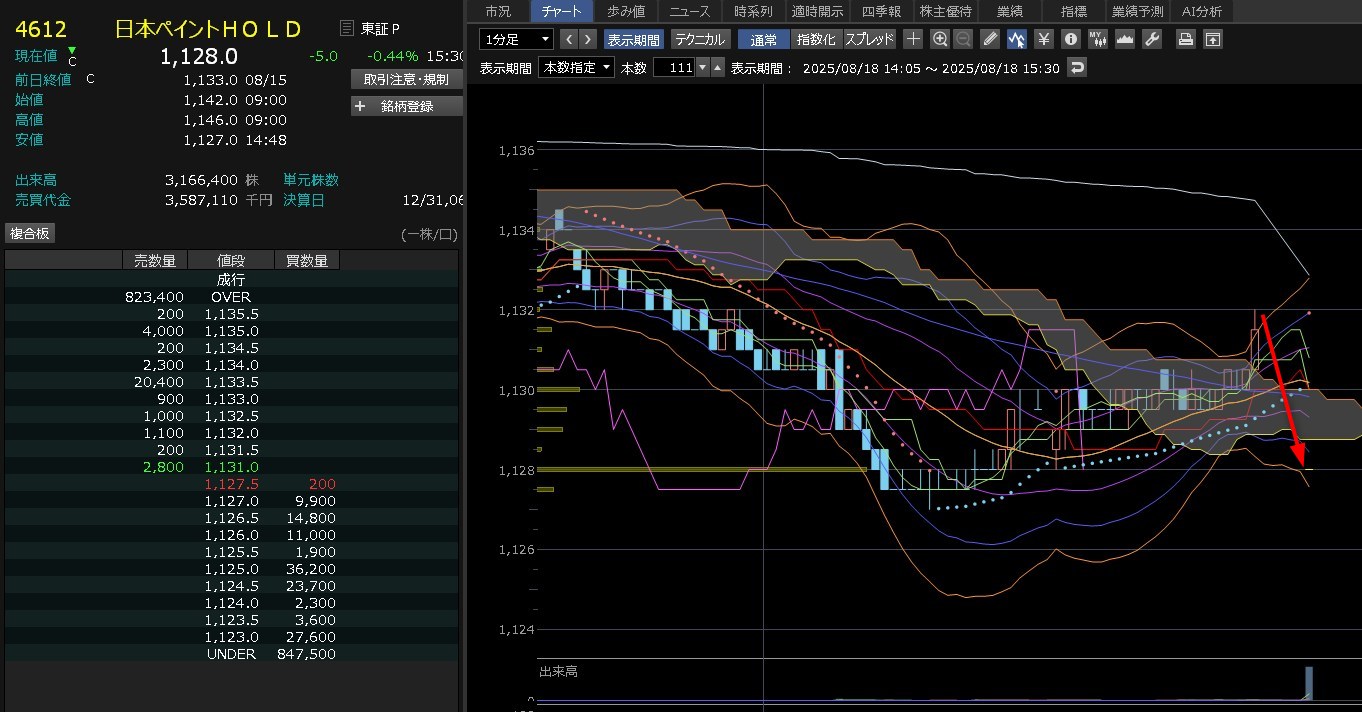Click the 値段 column header
Viewport: 1362px width, 712px height.
coord(230,261)
